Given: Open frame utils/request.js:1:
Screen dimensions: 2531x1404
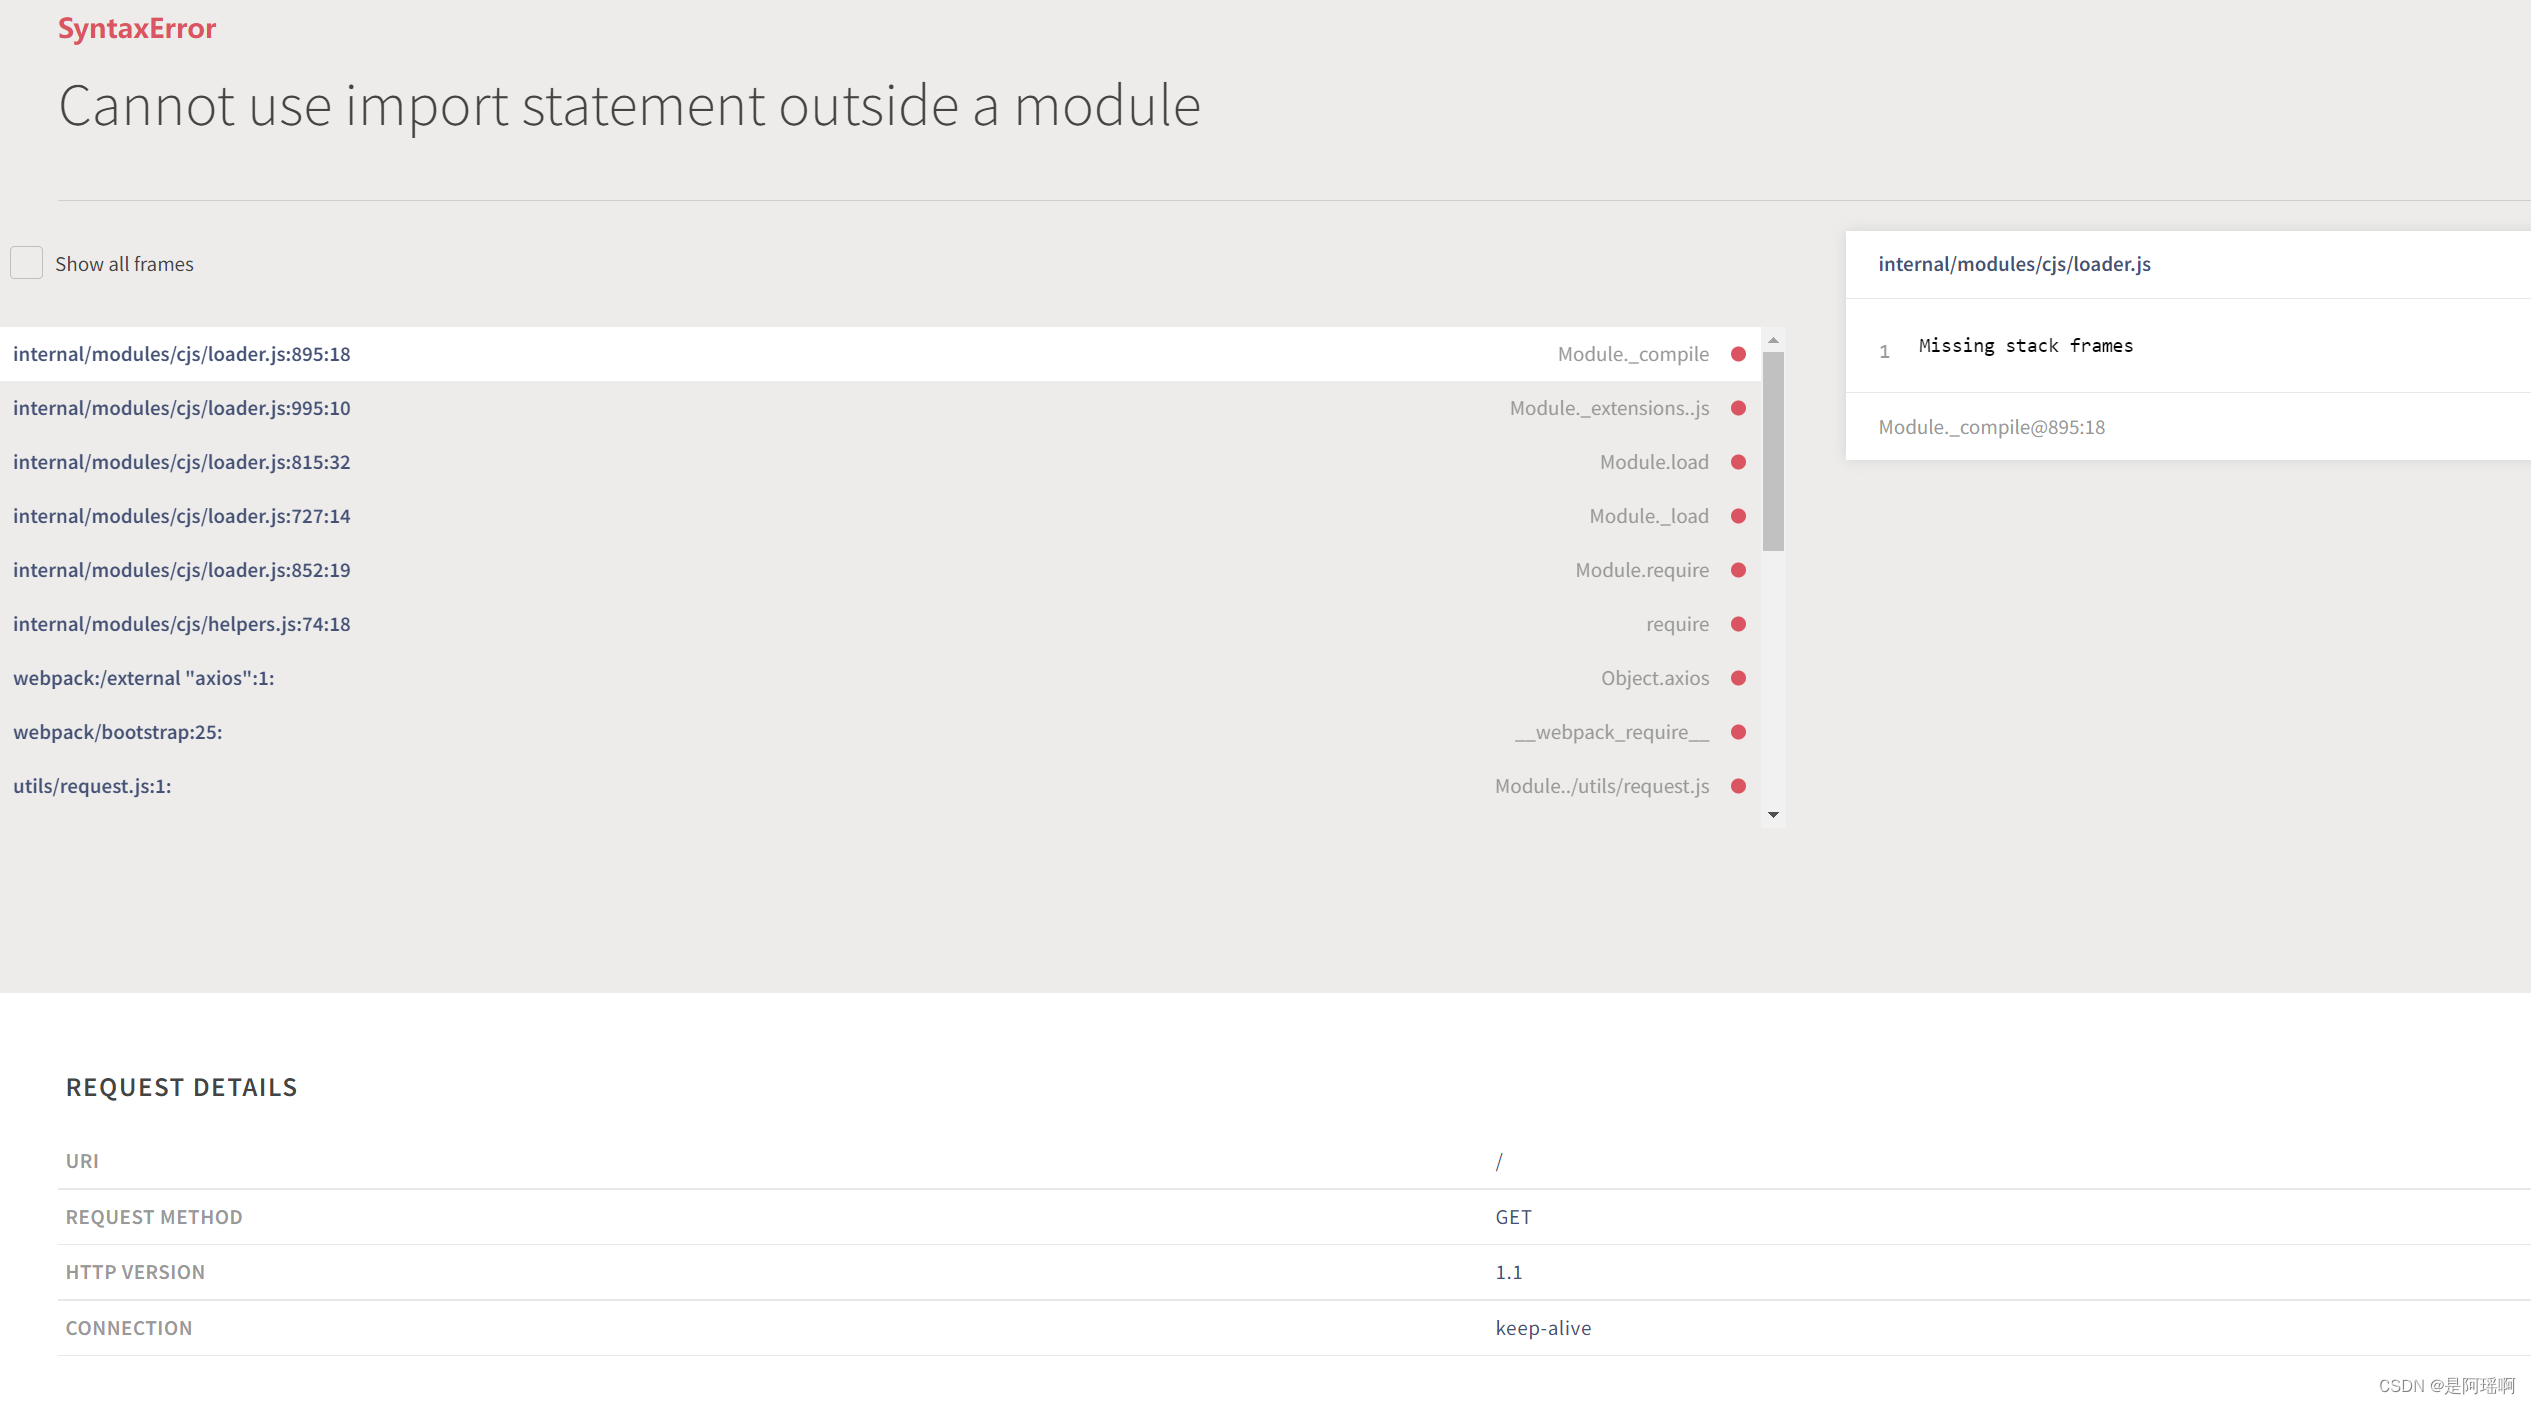Looking at the screenshot, I should pyautogui.click(x=880, y=786).
